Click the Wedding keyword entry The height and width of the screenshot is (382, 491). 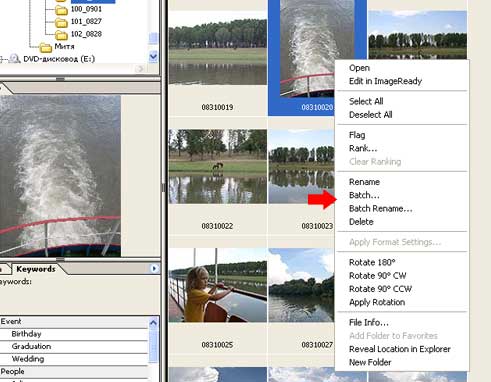pos(28,359)
